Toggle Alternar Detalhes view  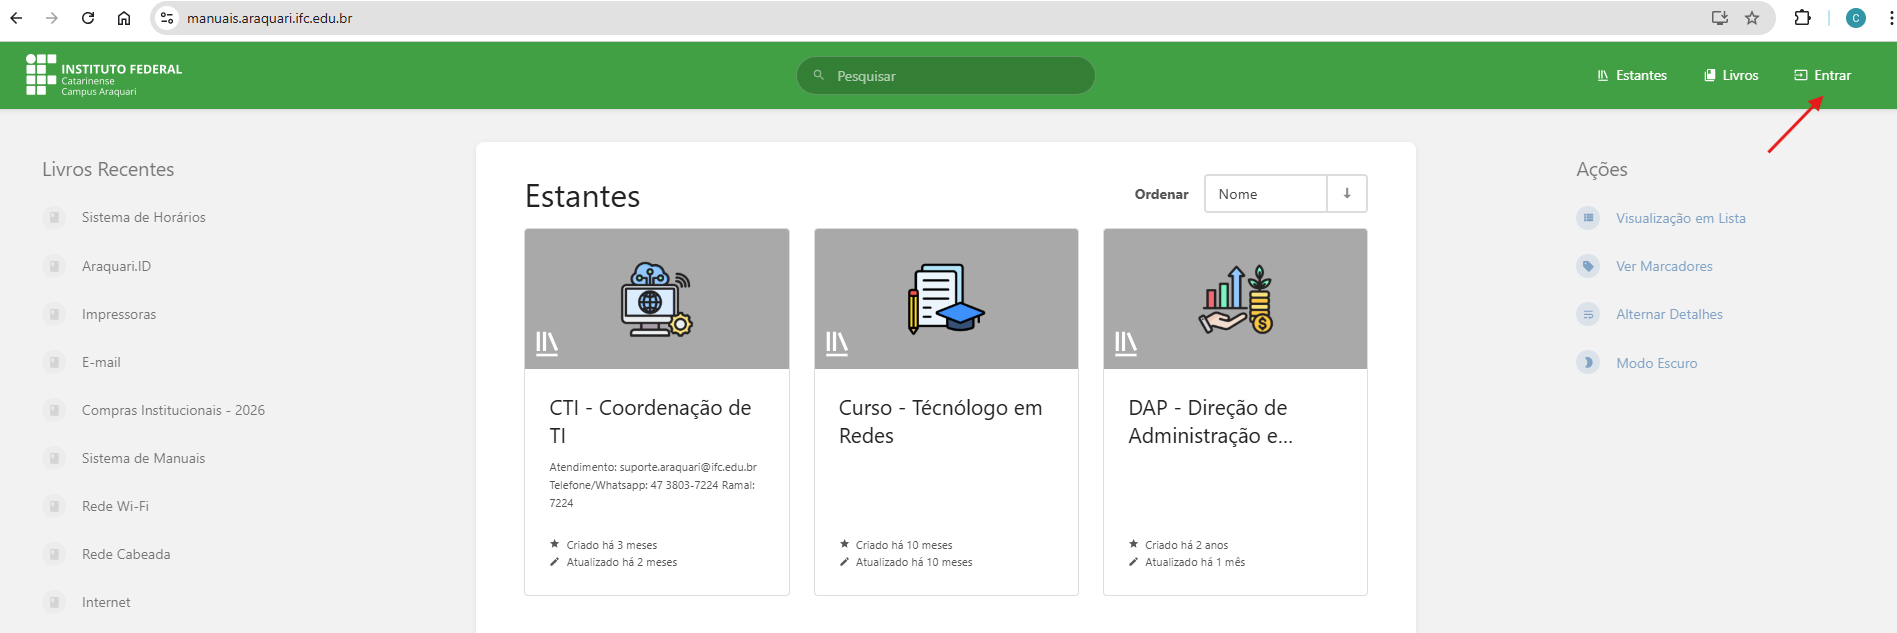click(x=1668, y=314)
